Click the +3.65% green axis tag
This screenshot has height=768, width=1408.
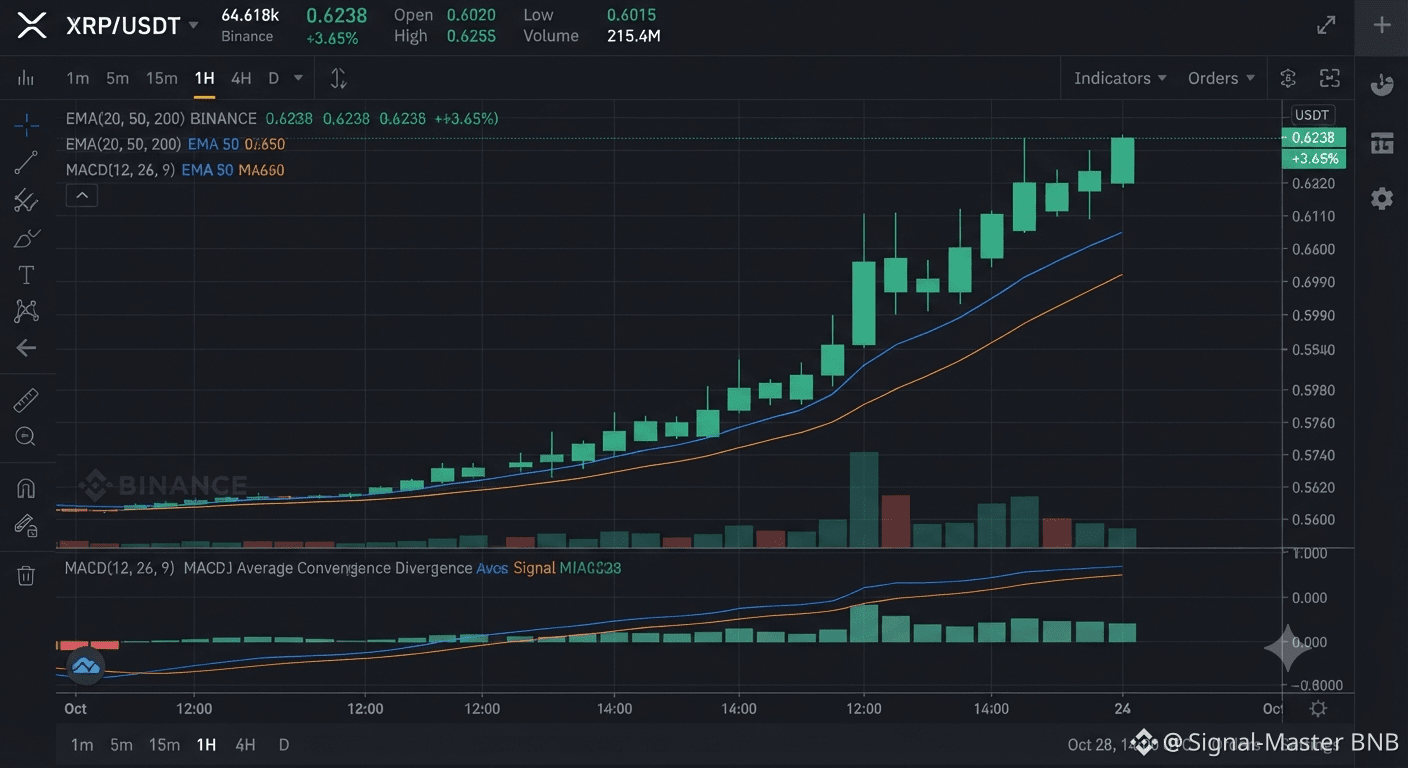1313,159
